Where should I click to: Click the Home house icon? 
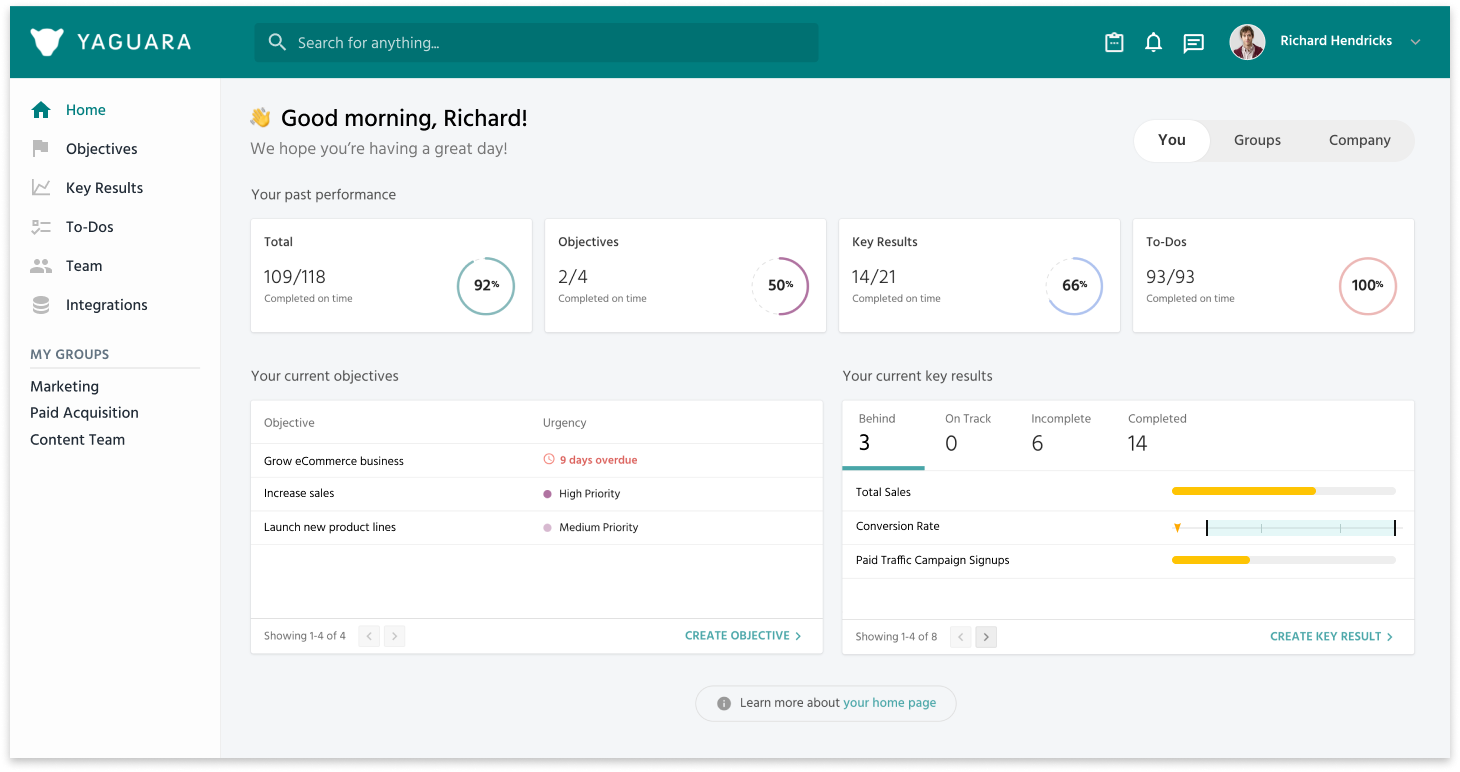[41, 110]
